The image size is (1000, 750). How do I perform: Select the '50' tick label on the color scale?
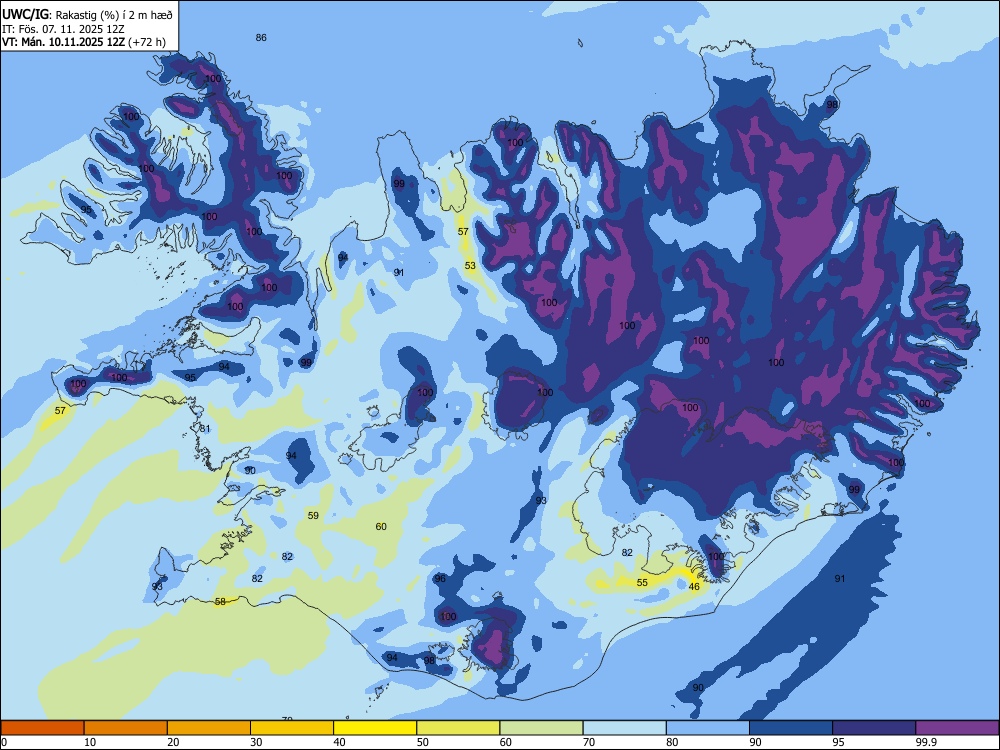click(x=423, y=742)
